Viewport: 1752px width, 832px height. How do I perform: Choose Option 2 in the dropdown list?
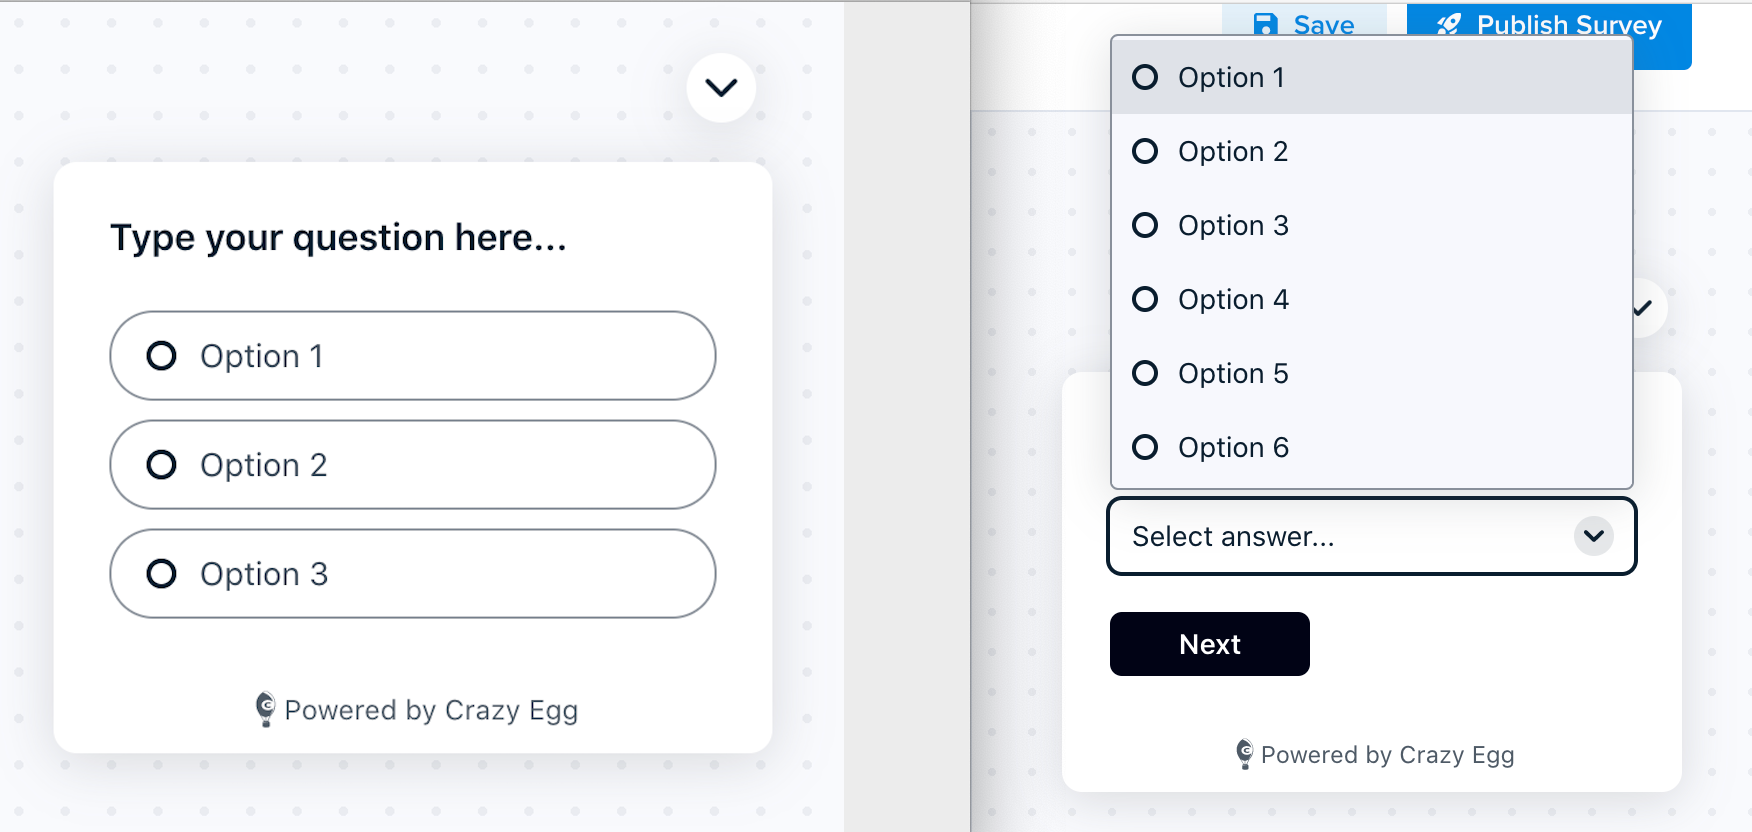1372,151
